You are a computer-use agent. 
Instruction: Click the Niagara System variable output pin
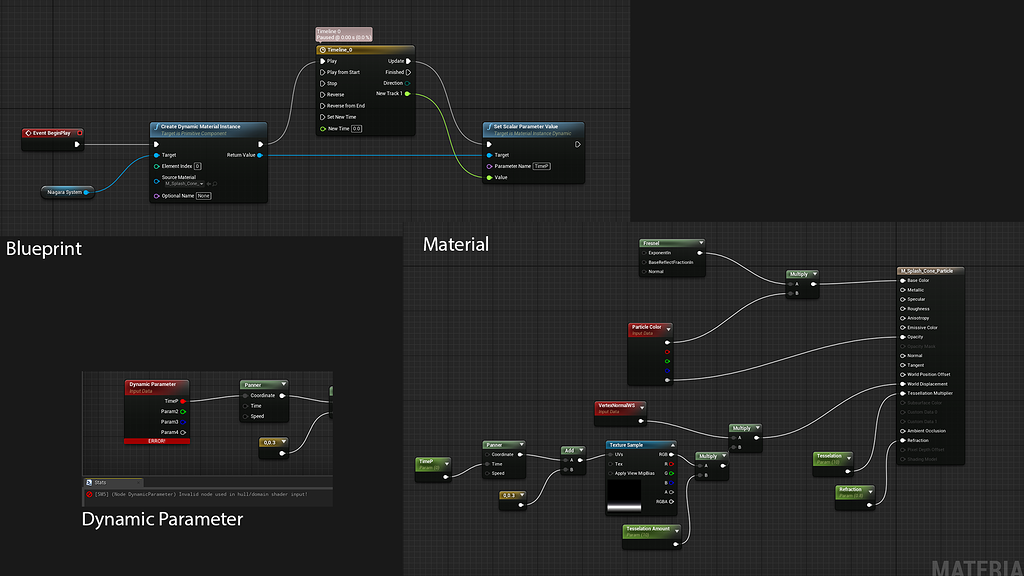click(88, 191)
